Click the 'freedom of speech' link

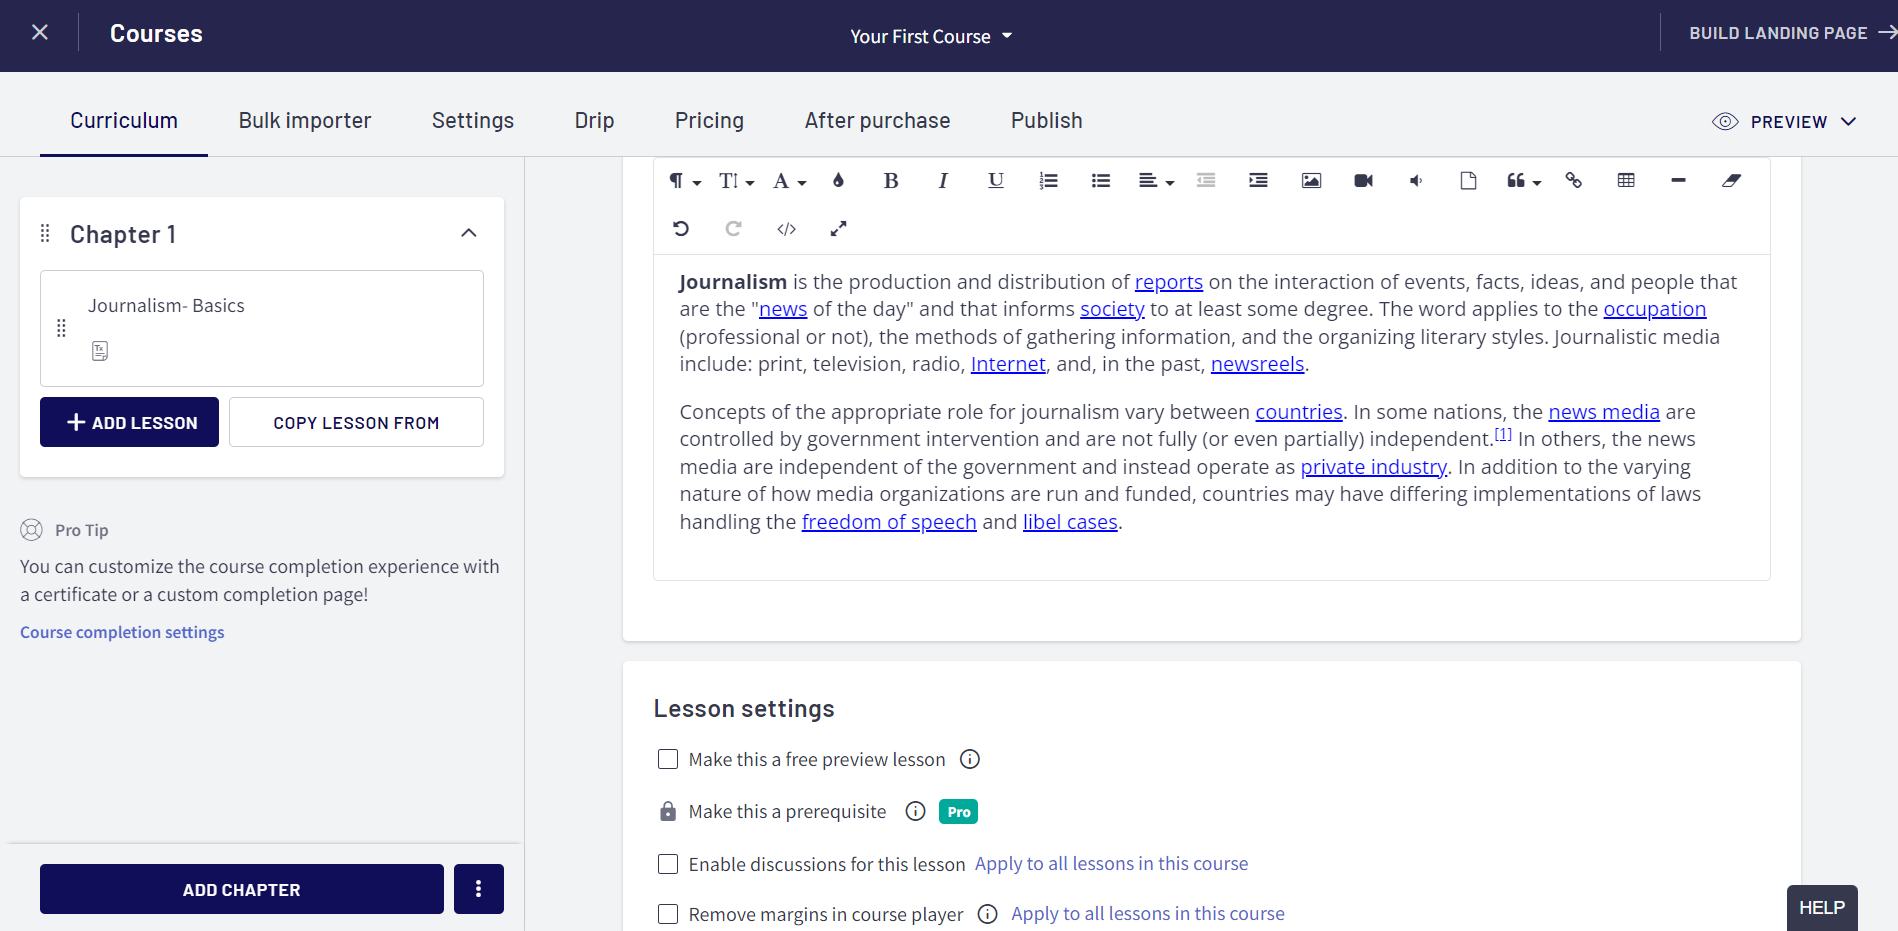coord(889,522)
